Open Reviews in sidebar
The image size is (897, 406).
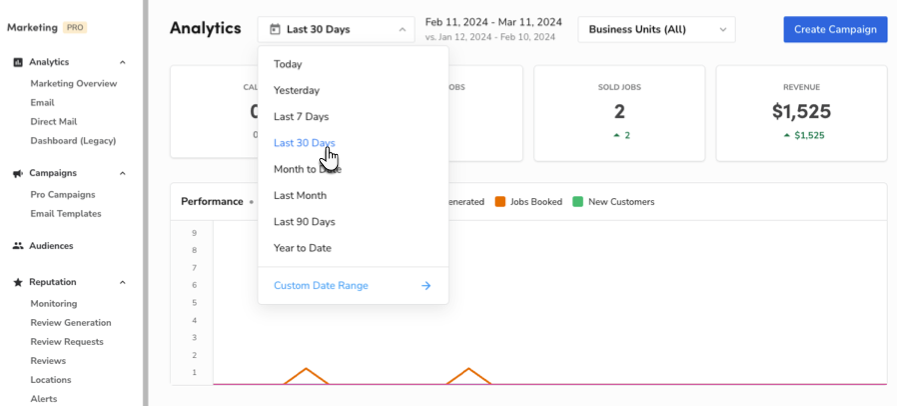48,361
